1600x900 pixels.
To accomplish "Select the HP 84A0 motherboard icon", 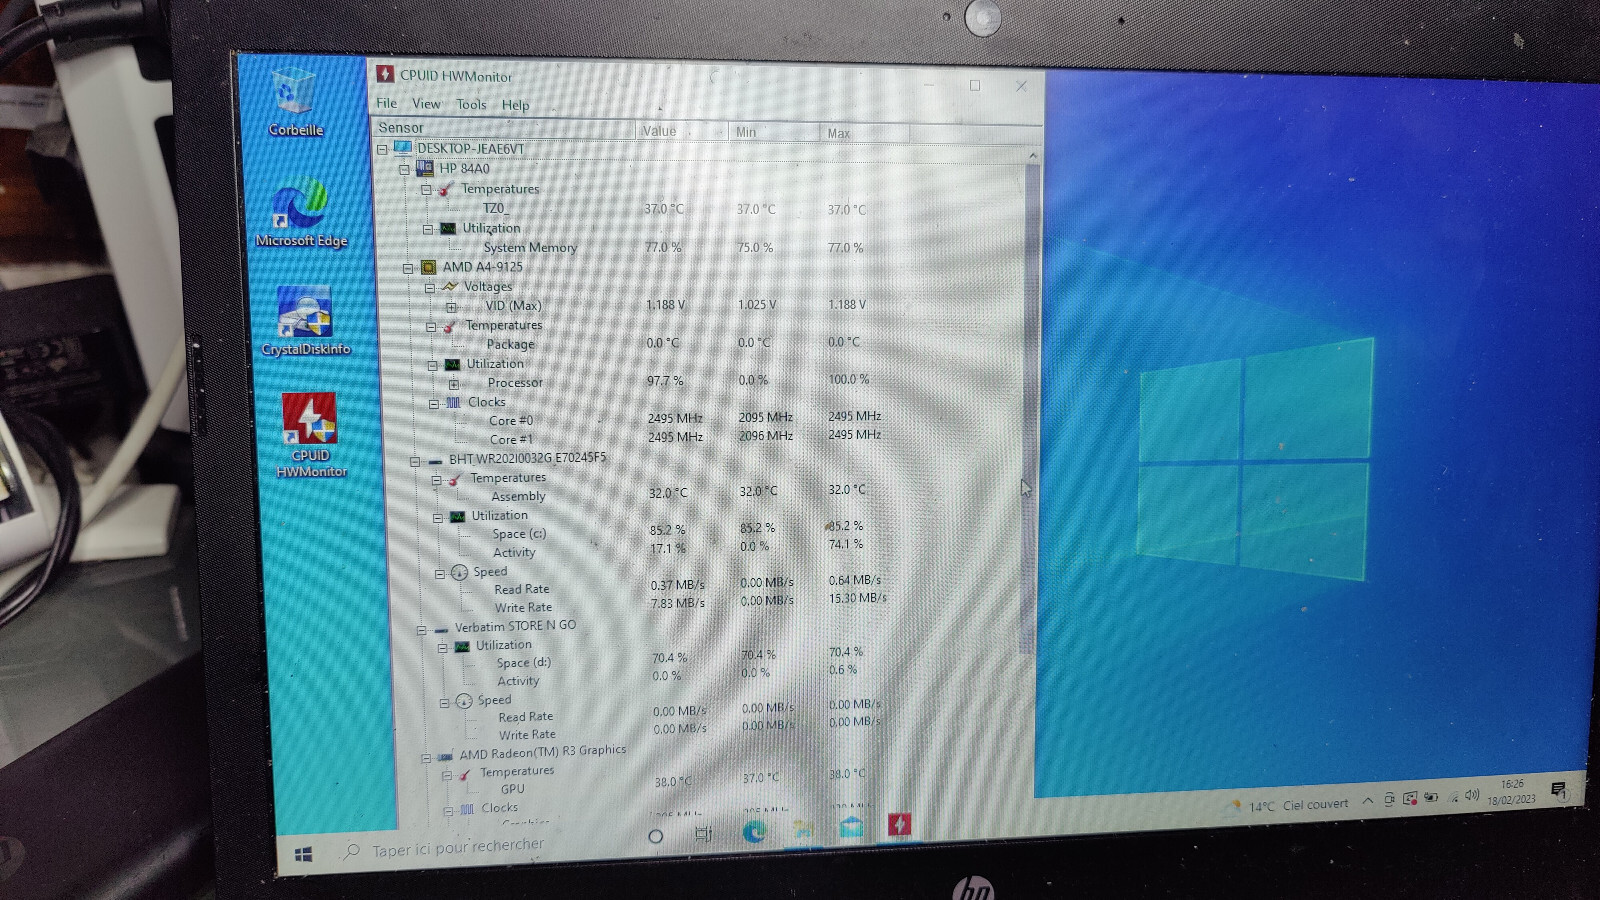I will [x=425, y=168].
